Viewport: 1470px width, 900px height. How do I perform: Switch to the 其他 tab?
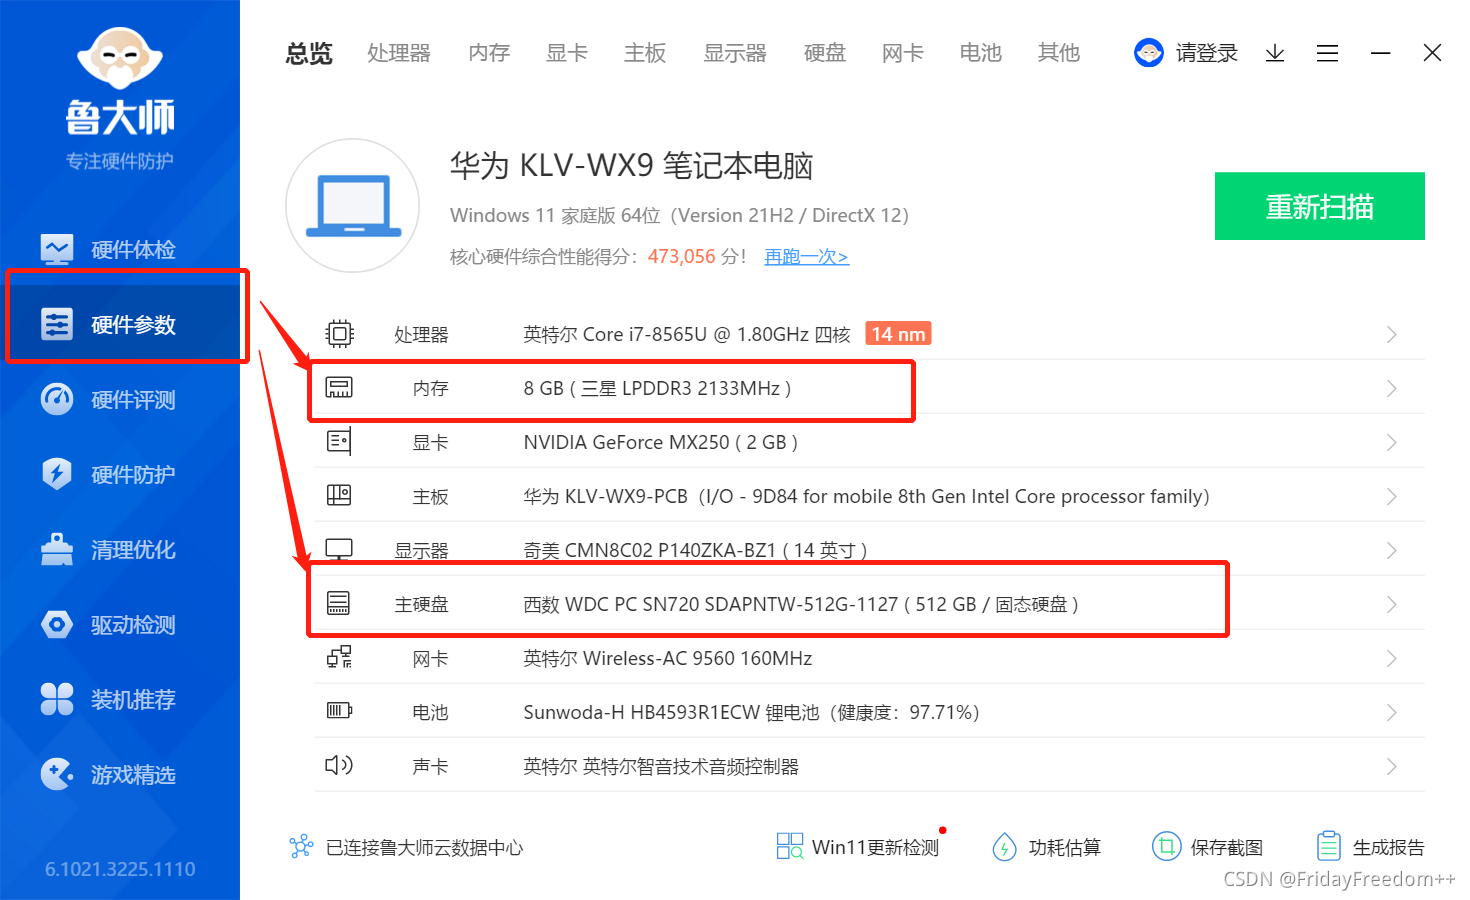point(1059,53)
